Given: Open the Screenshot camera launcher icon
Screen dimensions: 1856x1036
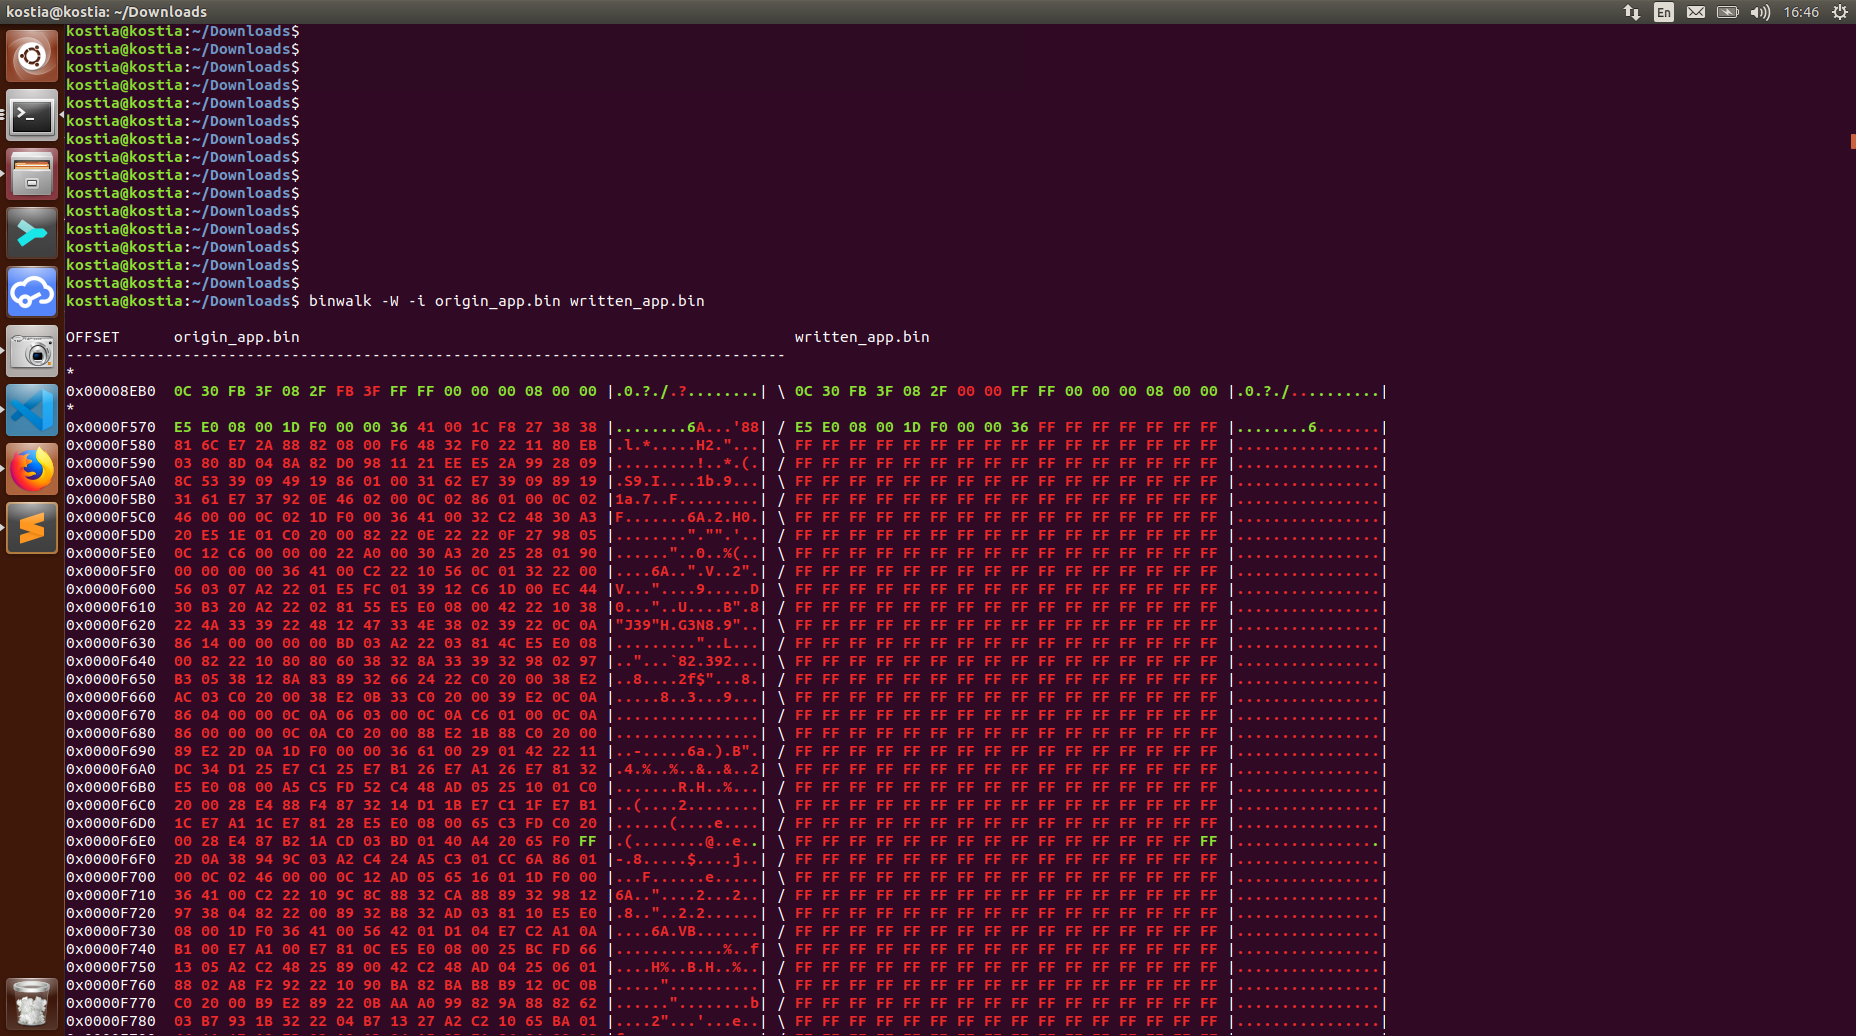Looking at the screenshot, I should [32, 351].
